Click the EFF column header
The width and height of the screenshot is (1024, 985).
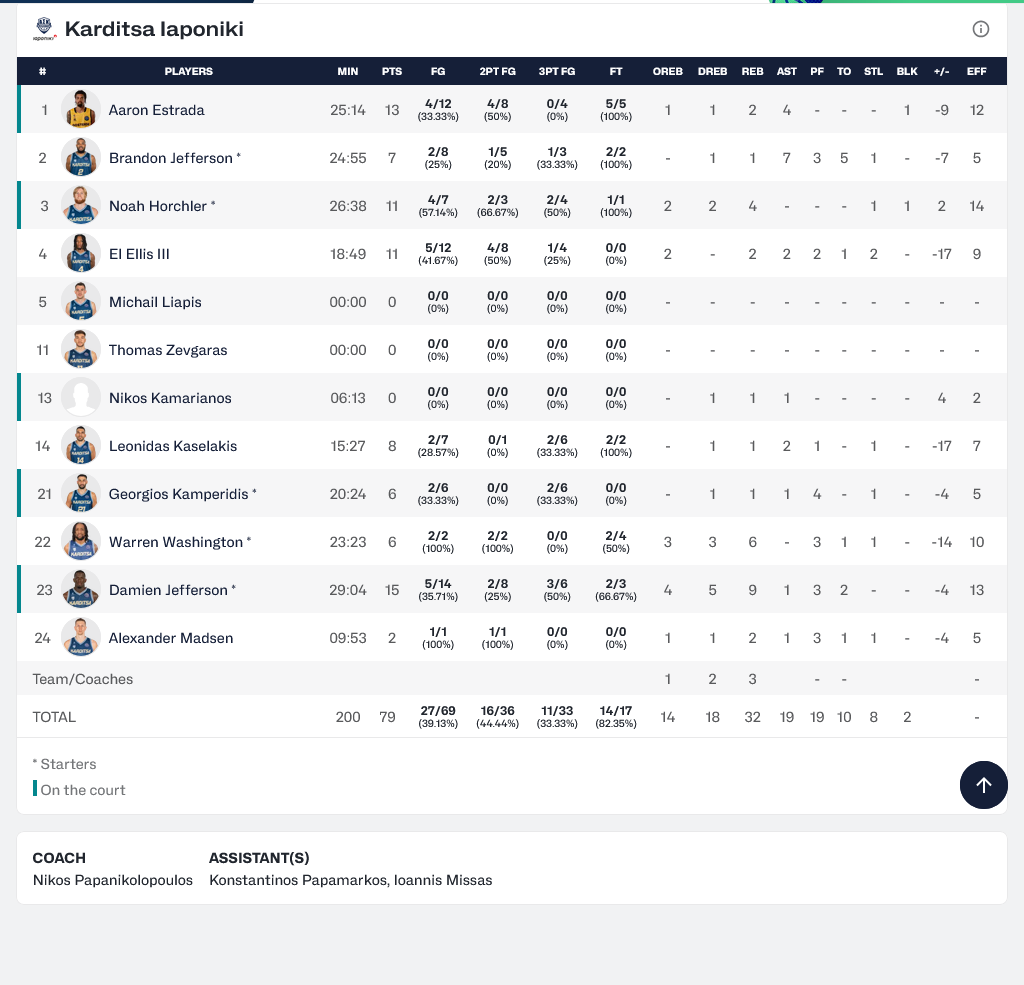(977, 72)
